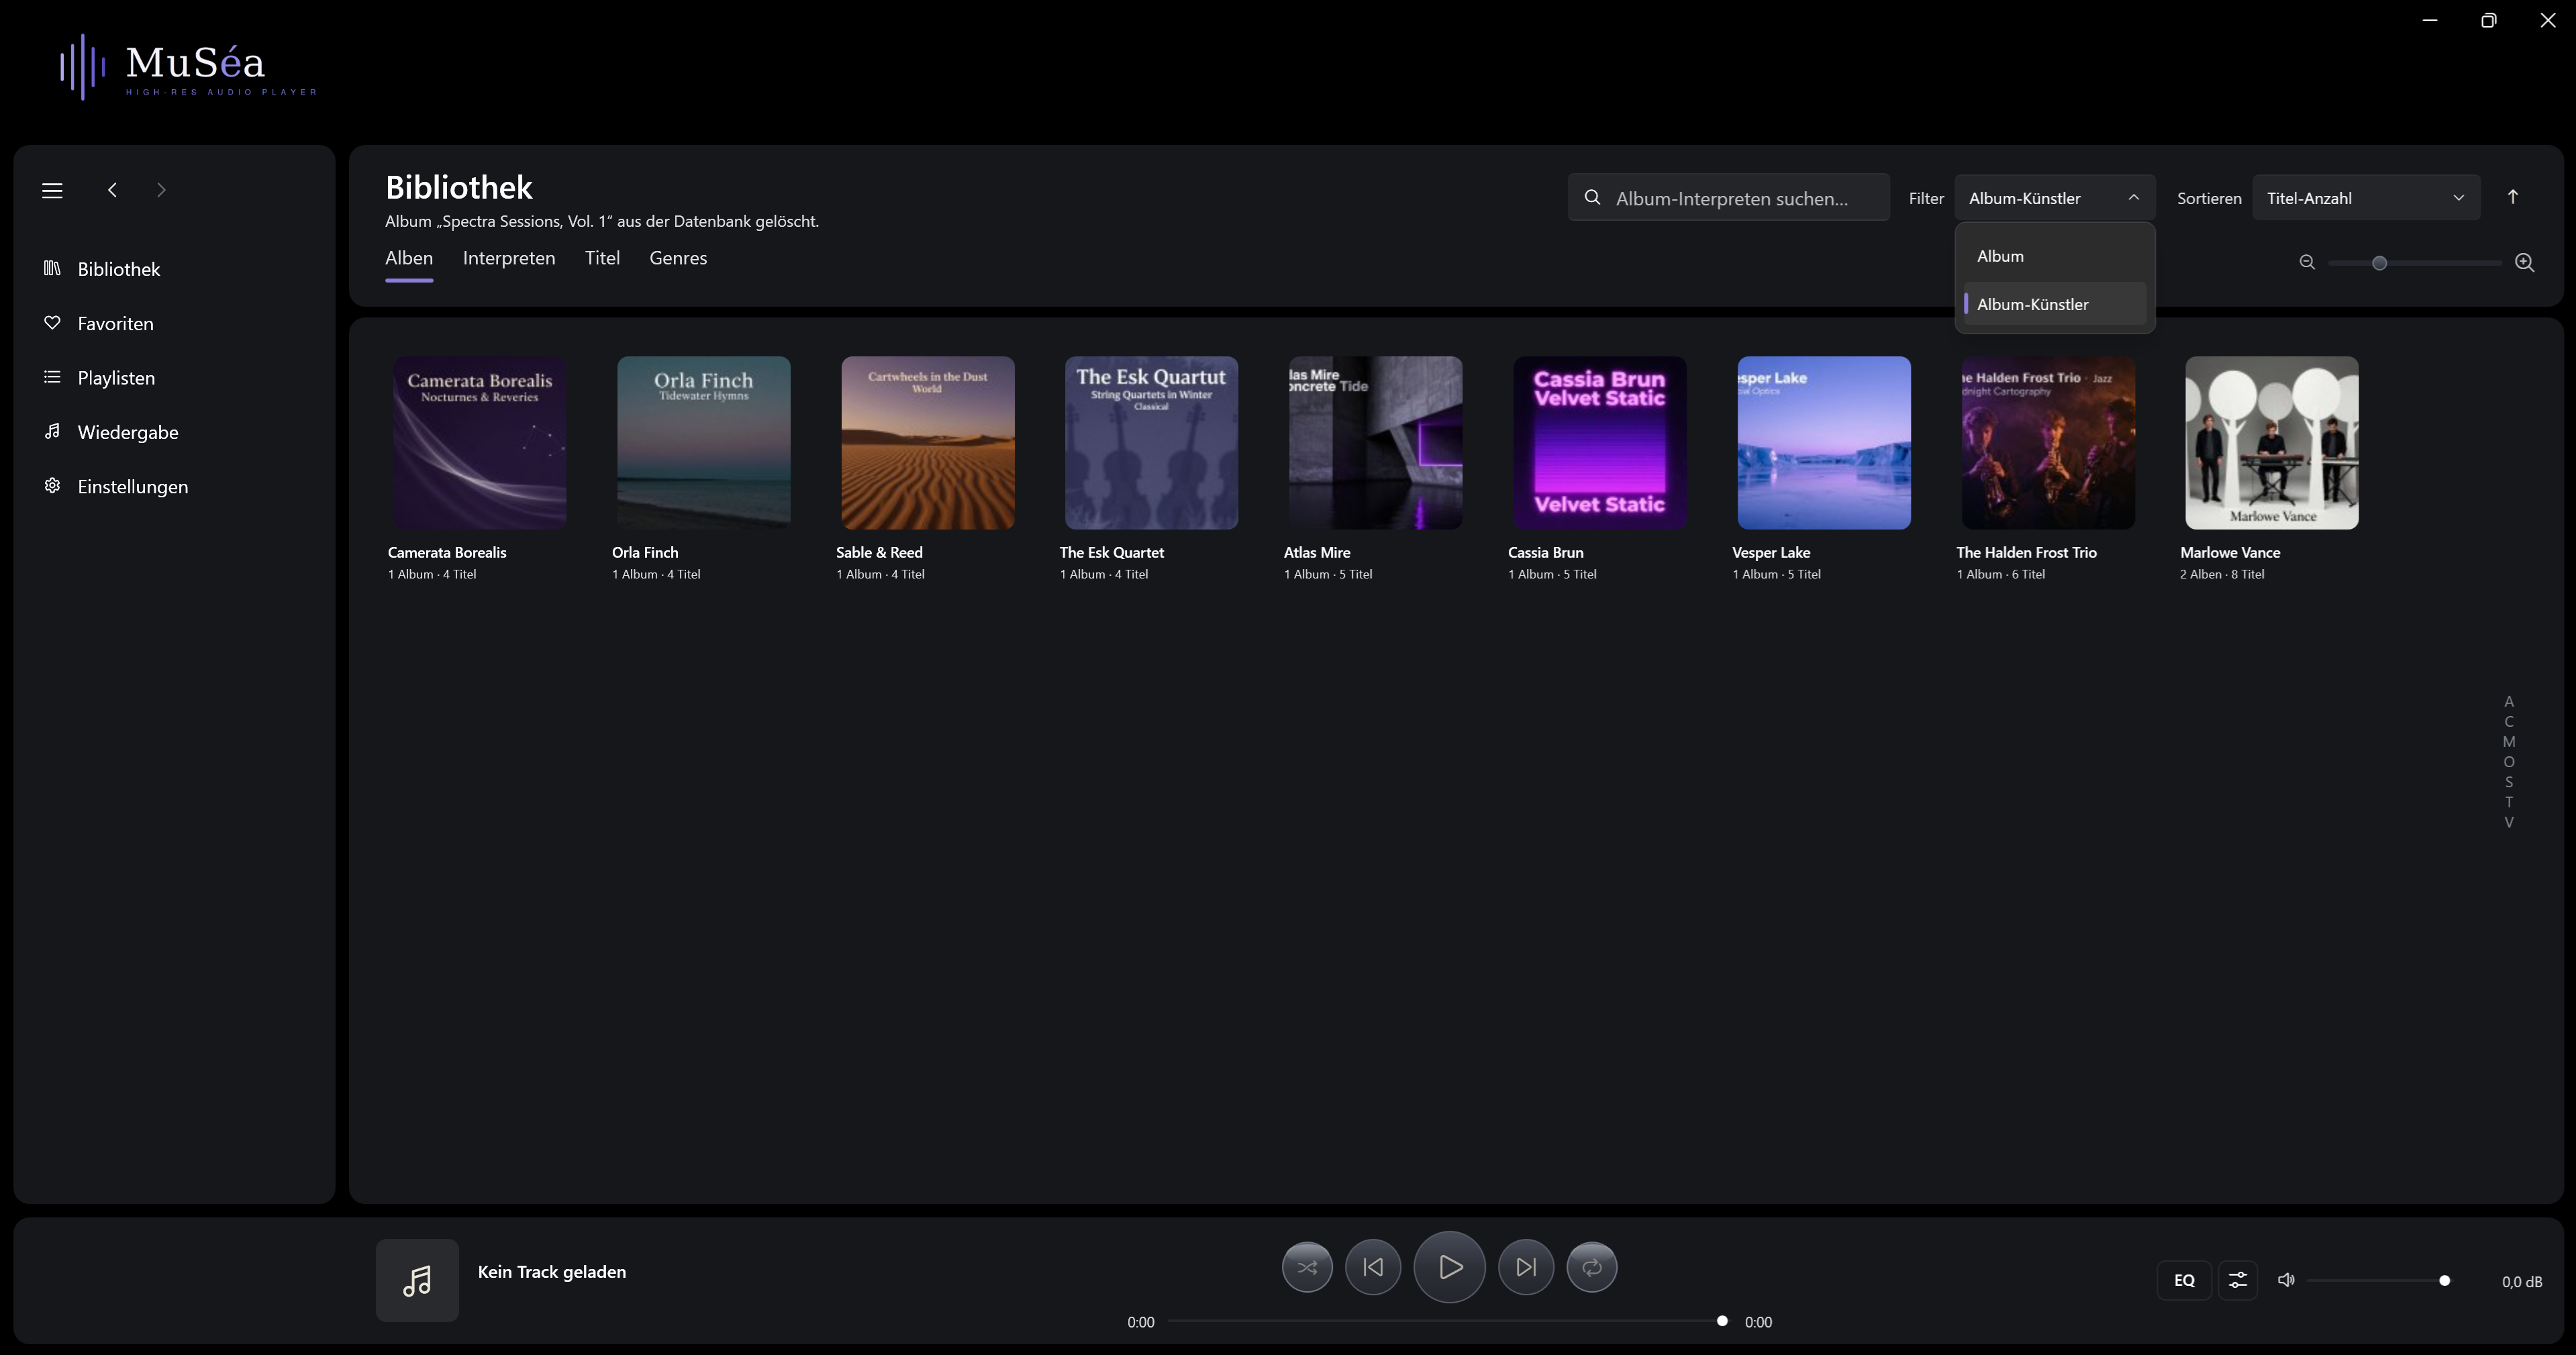Skip to next track
2576x1355 pixels.
pyautogui.click(x=1526, y=1267)
